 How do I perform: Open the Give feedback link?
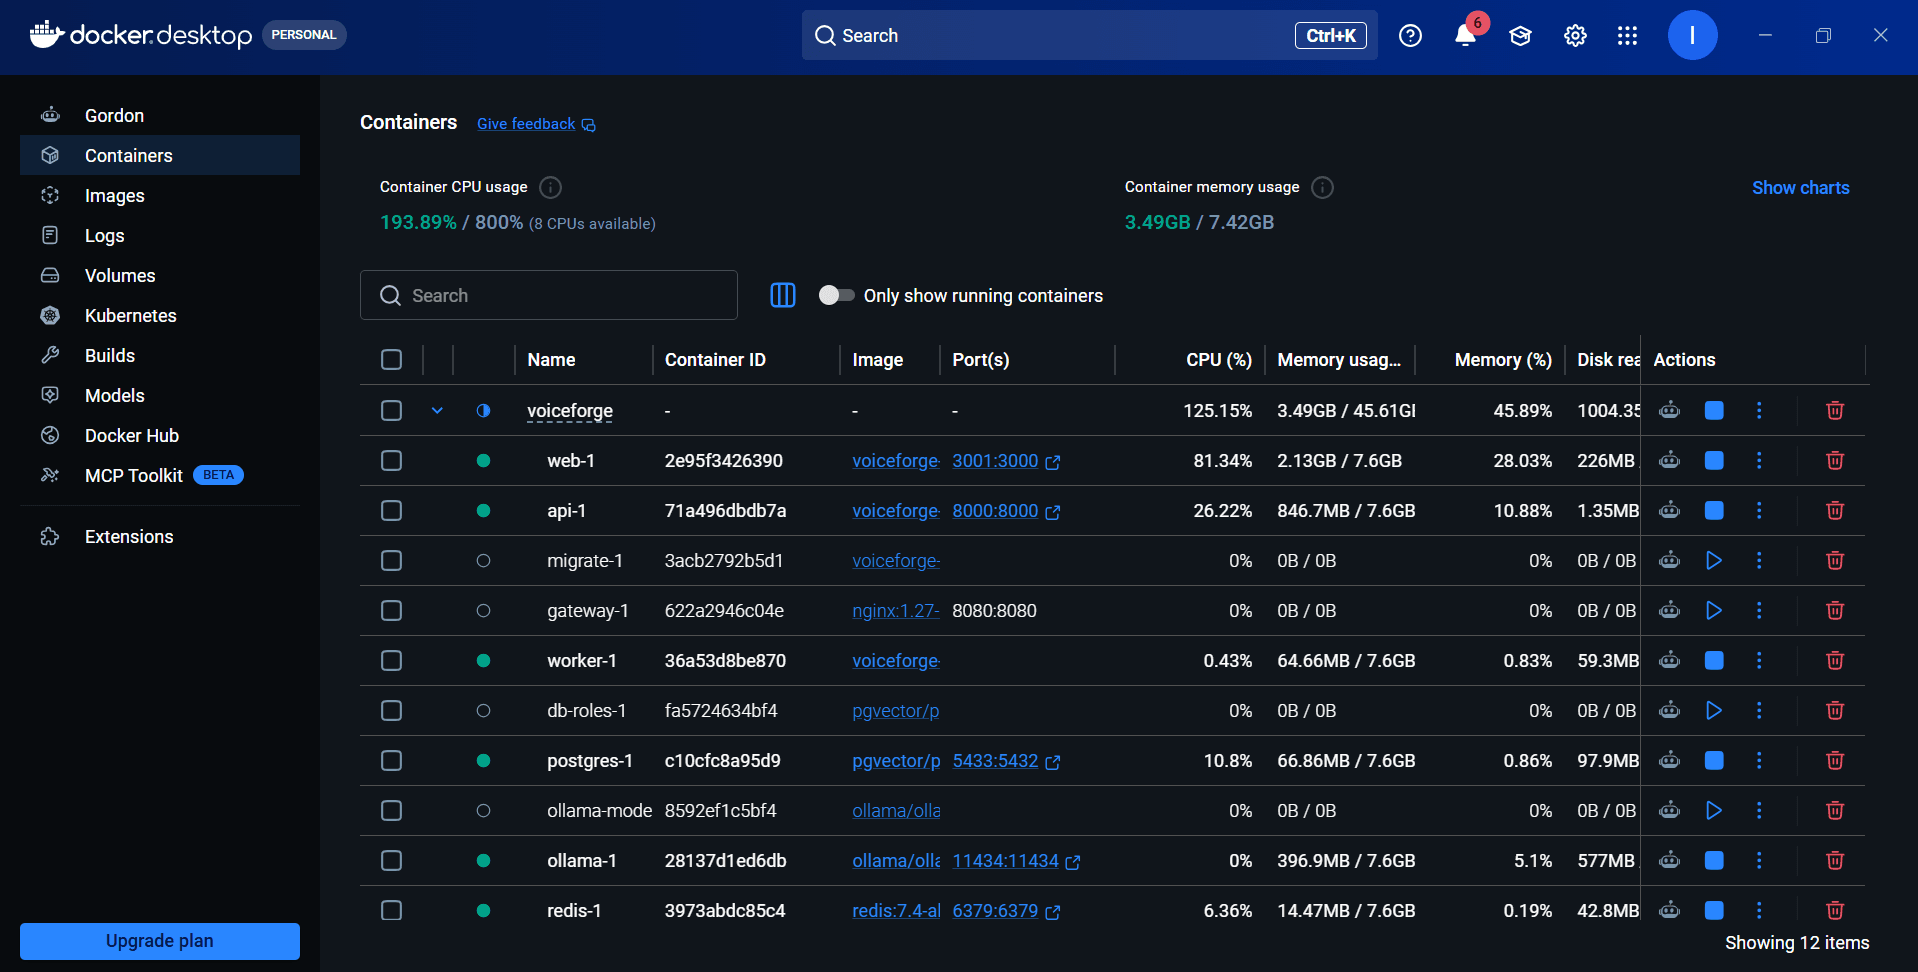pos(536,124)
